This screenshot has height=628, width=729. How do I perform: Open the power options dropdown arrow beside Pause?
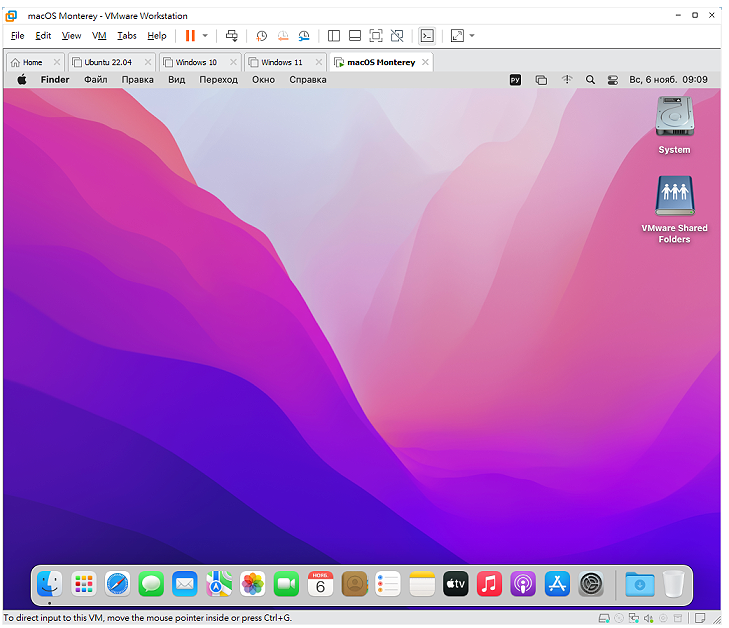pos(205,36)
